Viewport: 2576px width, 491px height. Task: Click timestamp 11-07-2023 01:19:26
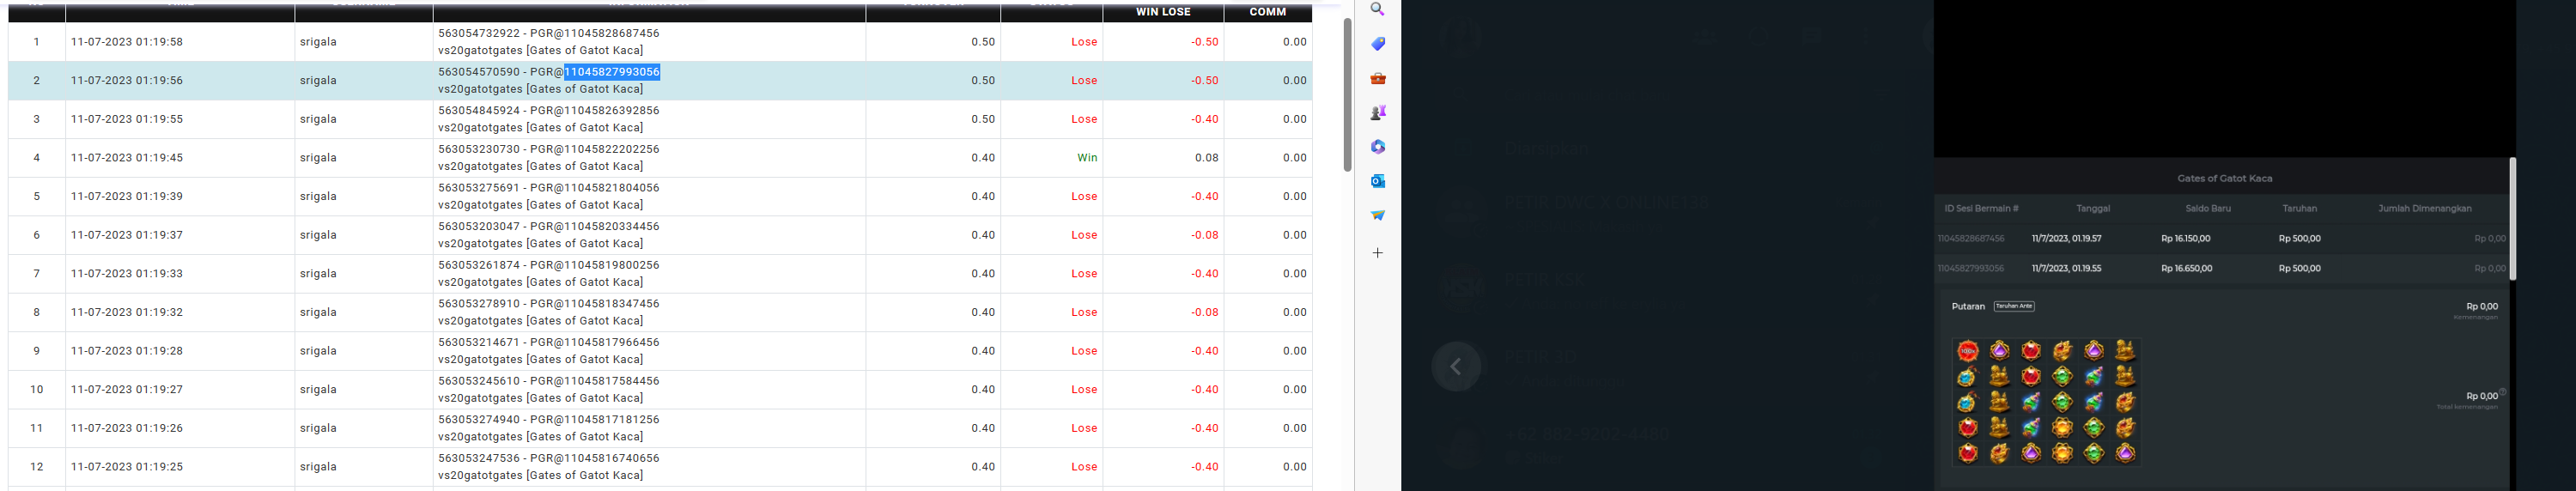pos(127,428)
